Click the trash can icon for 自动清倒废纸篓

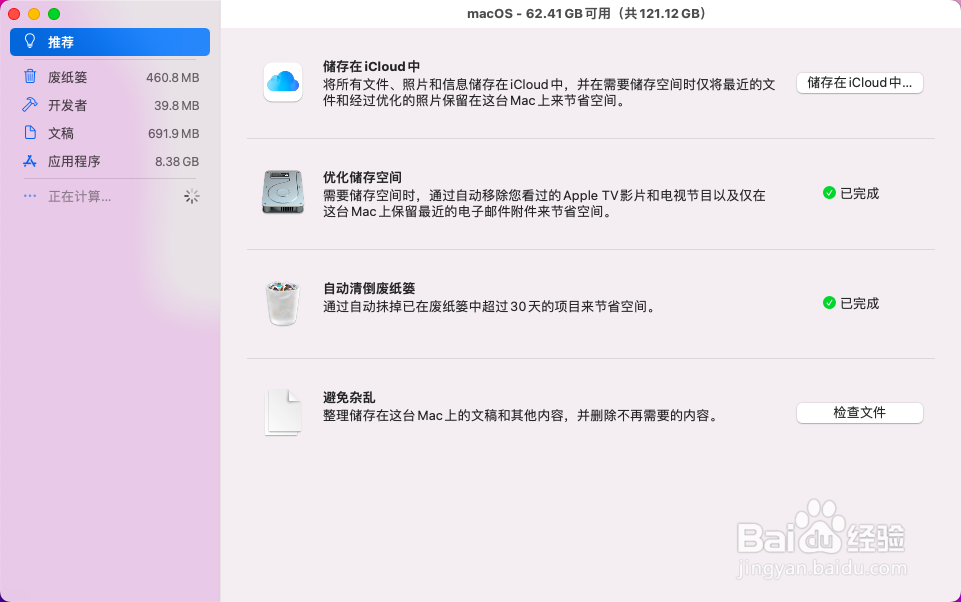coord(283,303)
